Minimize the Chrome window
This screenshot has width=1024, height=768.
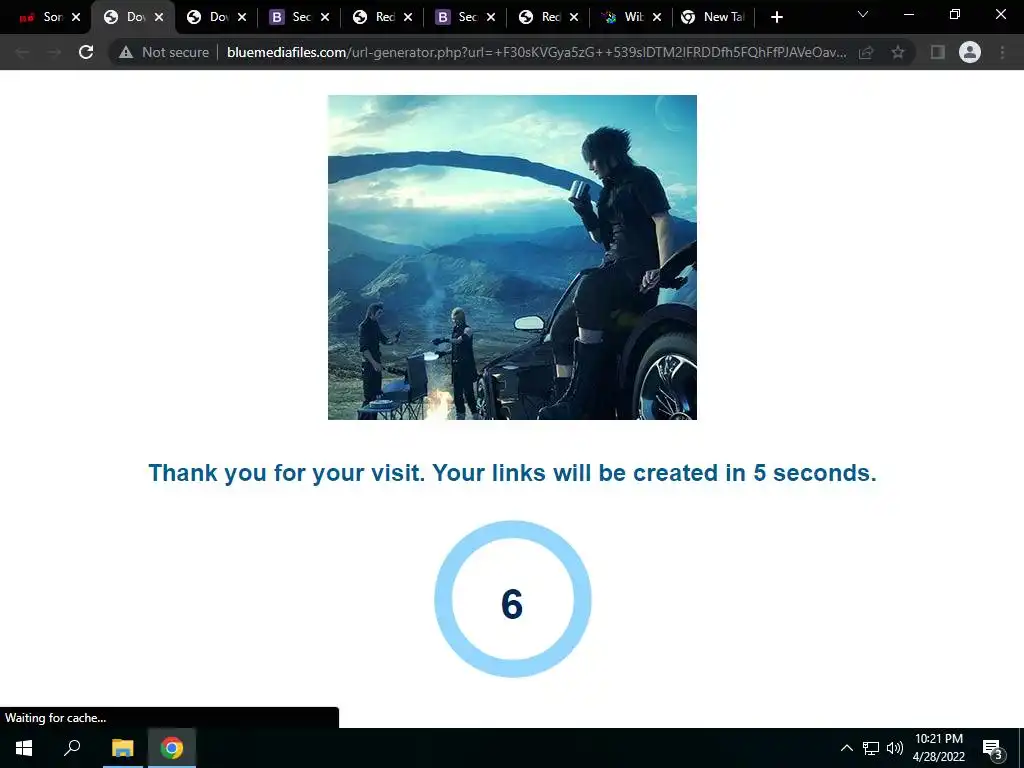(908, 14)
